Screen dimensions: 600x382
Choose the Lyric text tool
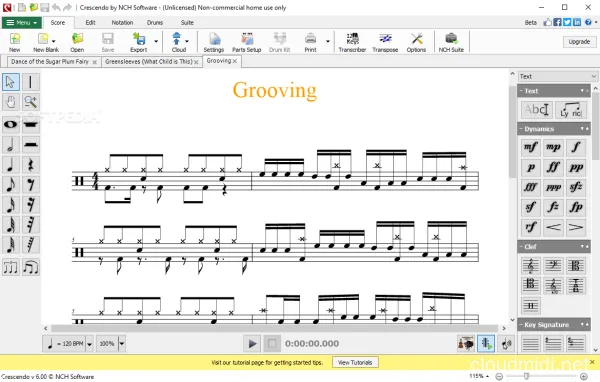pos(571,110)
